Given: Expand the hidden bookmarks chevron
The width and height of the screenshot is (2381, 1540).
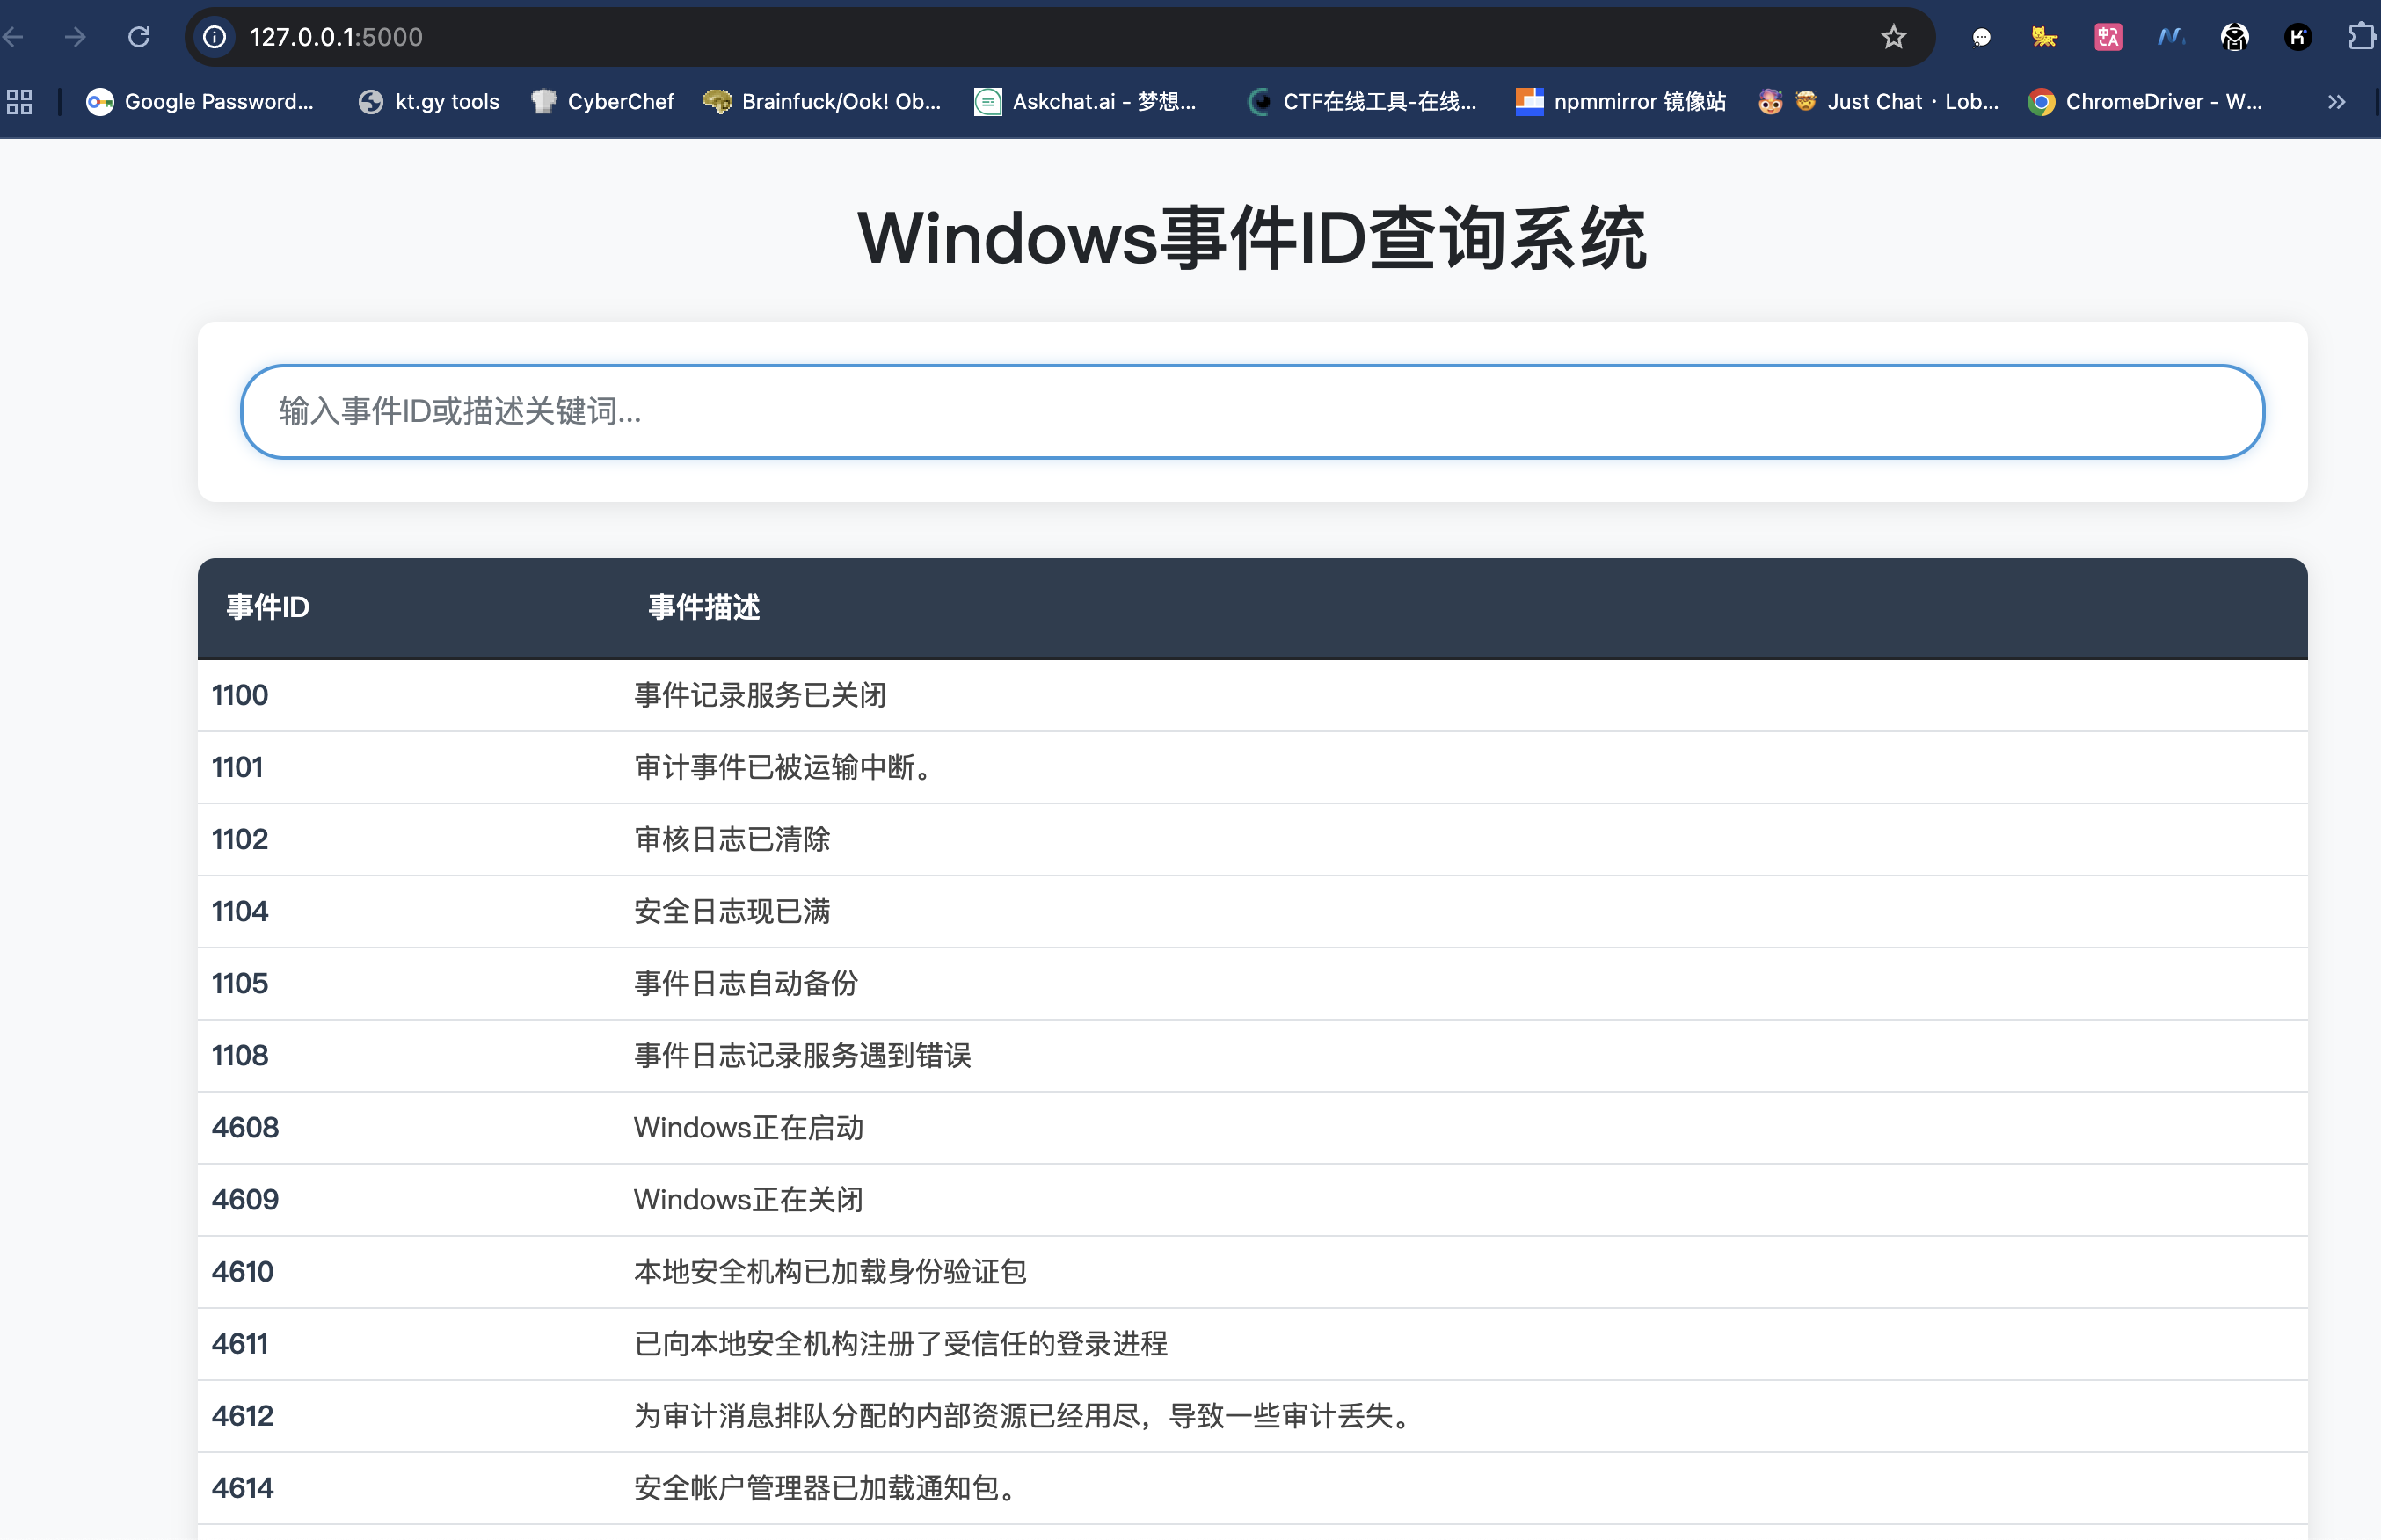Looking at the screenshot, I should [x=2336, y=101].
